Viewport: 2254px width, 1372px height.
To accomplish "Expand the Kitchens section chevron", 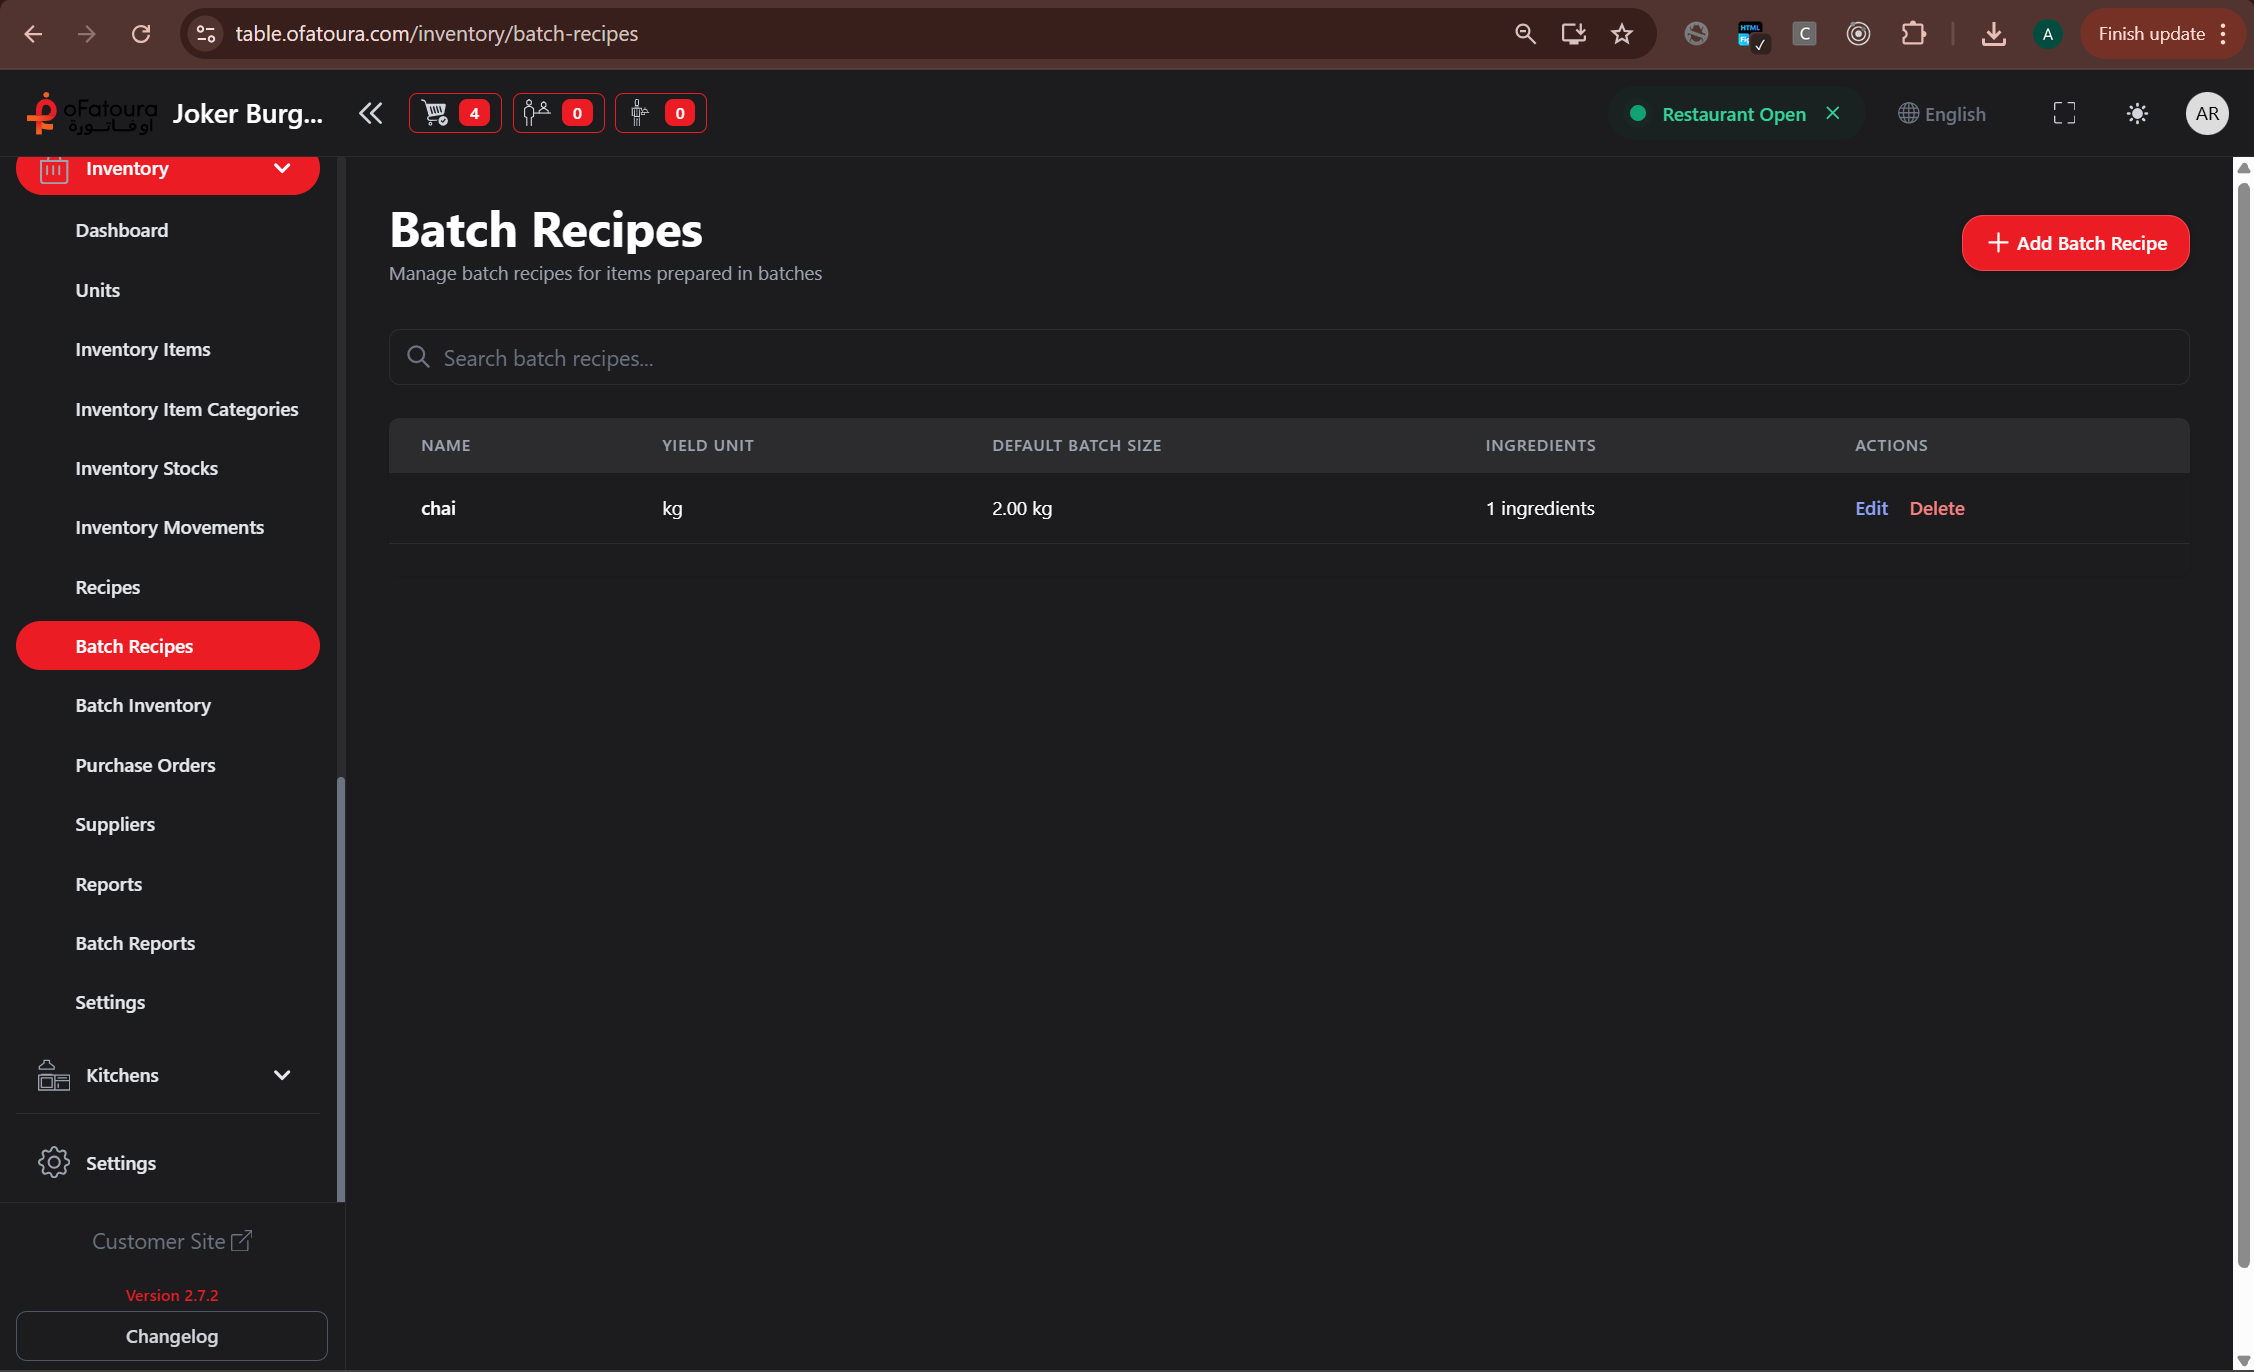I will [x=282, y=1074].
